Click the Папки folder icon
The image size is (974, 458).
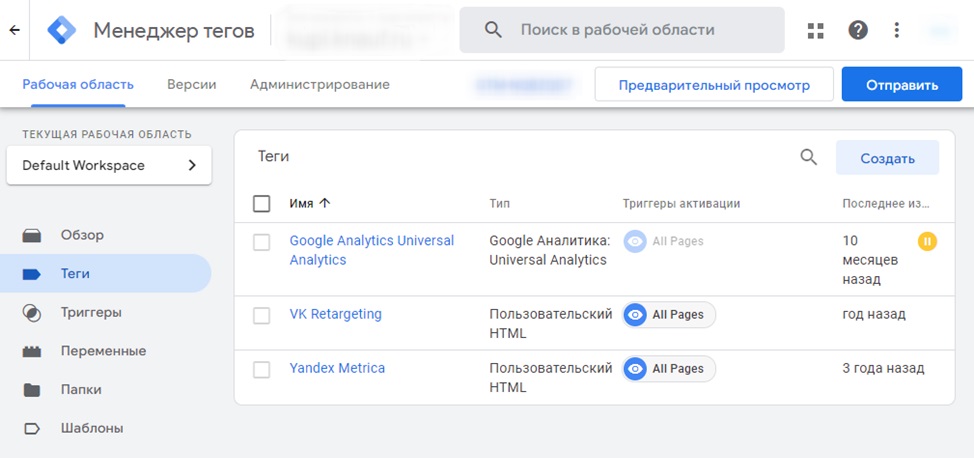(x=32, y=390)
